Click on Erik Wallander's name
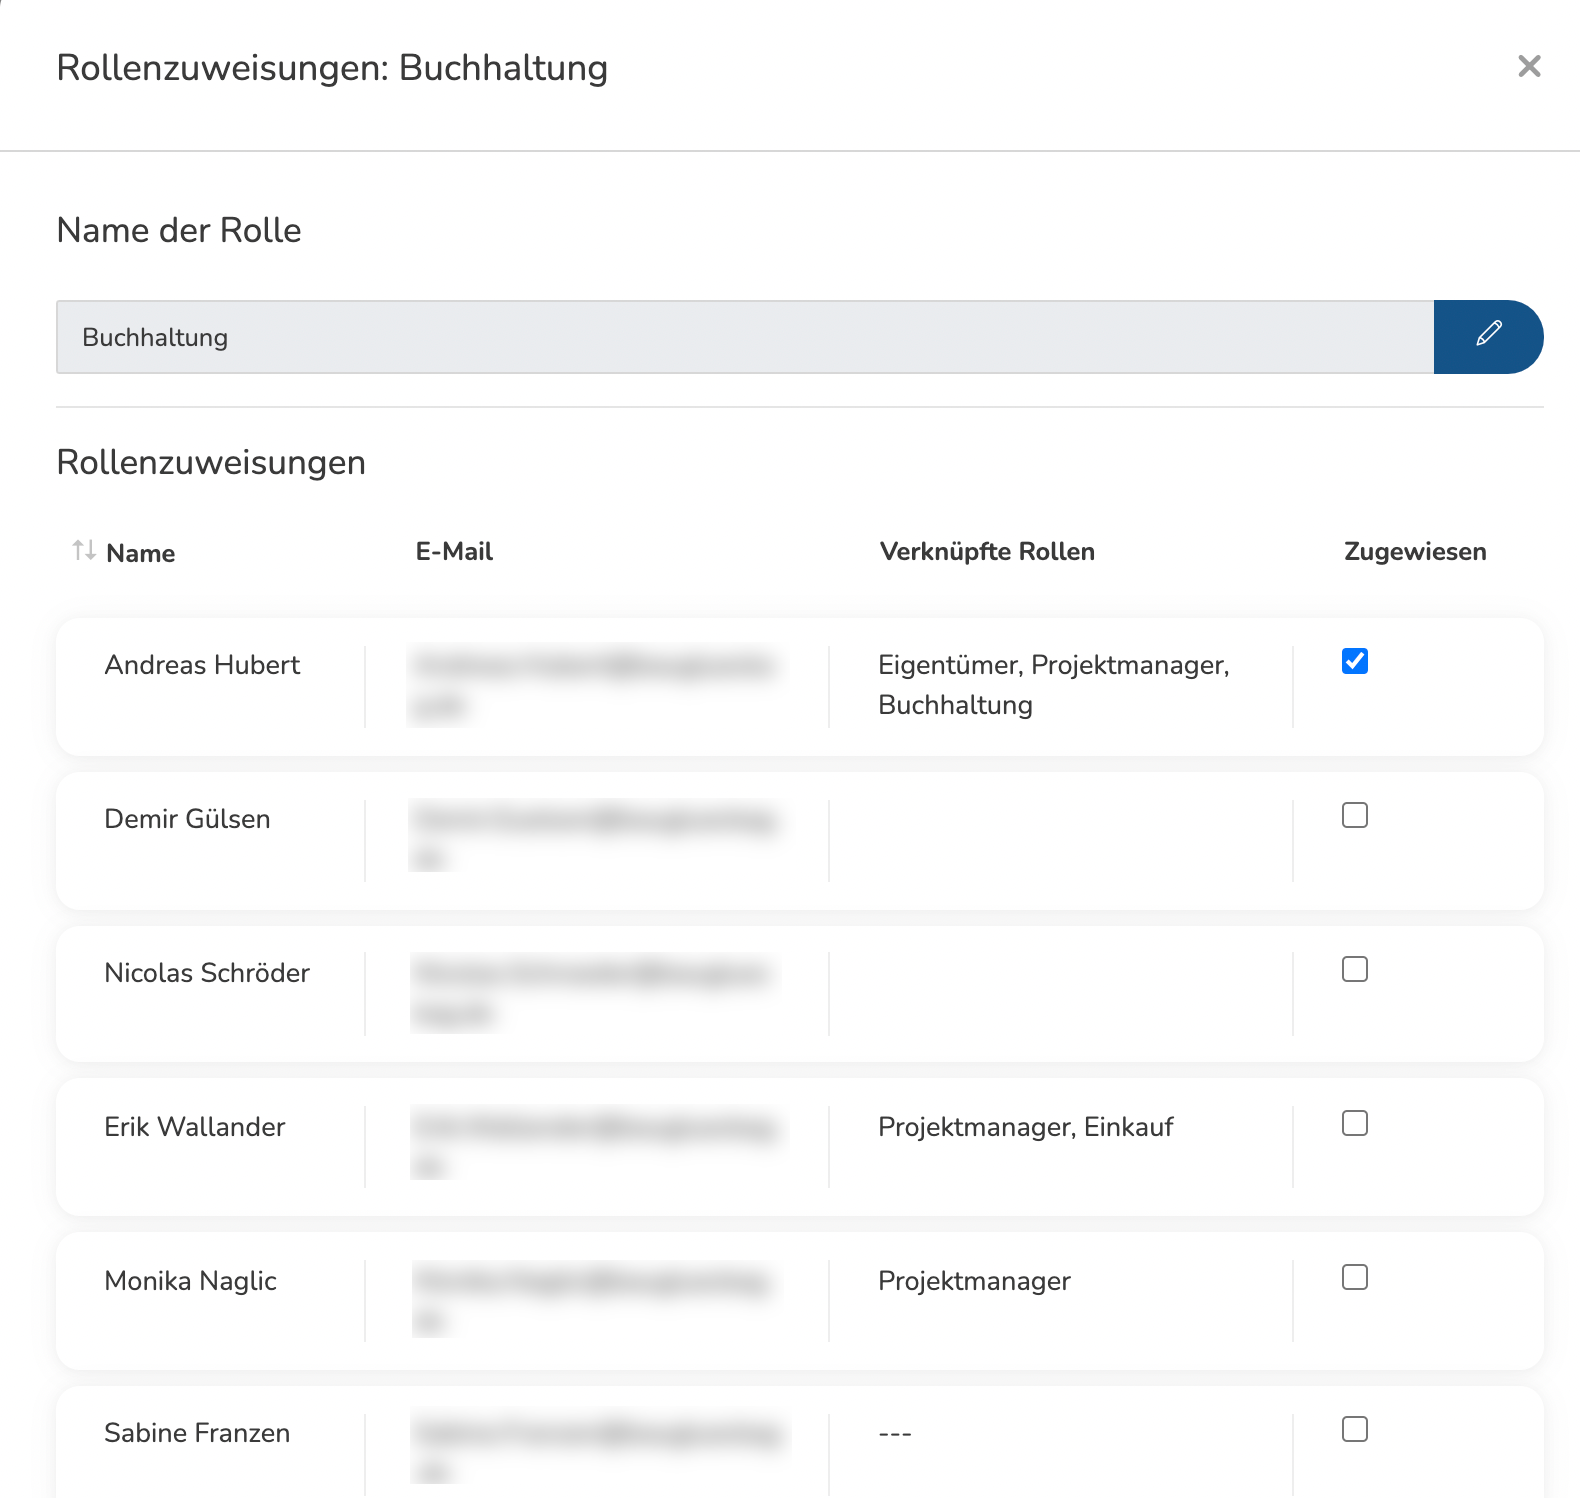The image size is (1580, 1498). pyautogui.click(x=195, y=1127)
